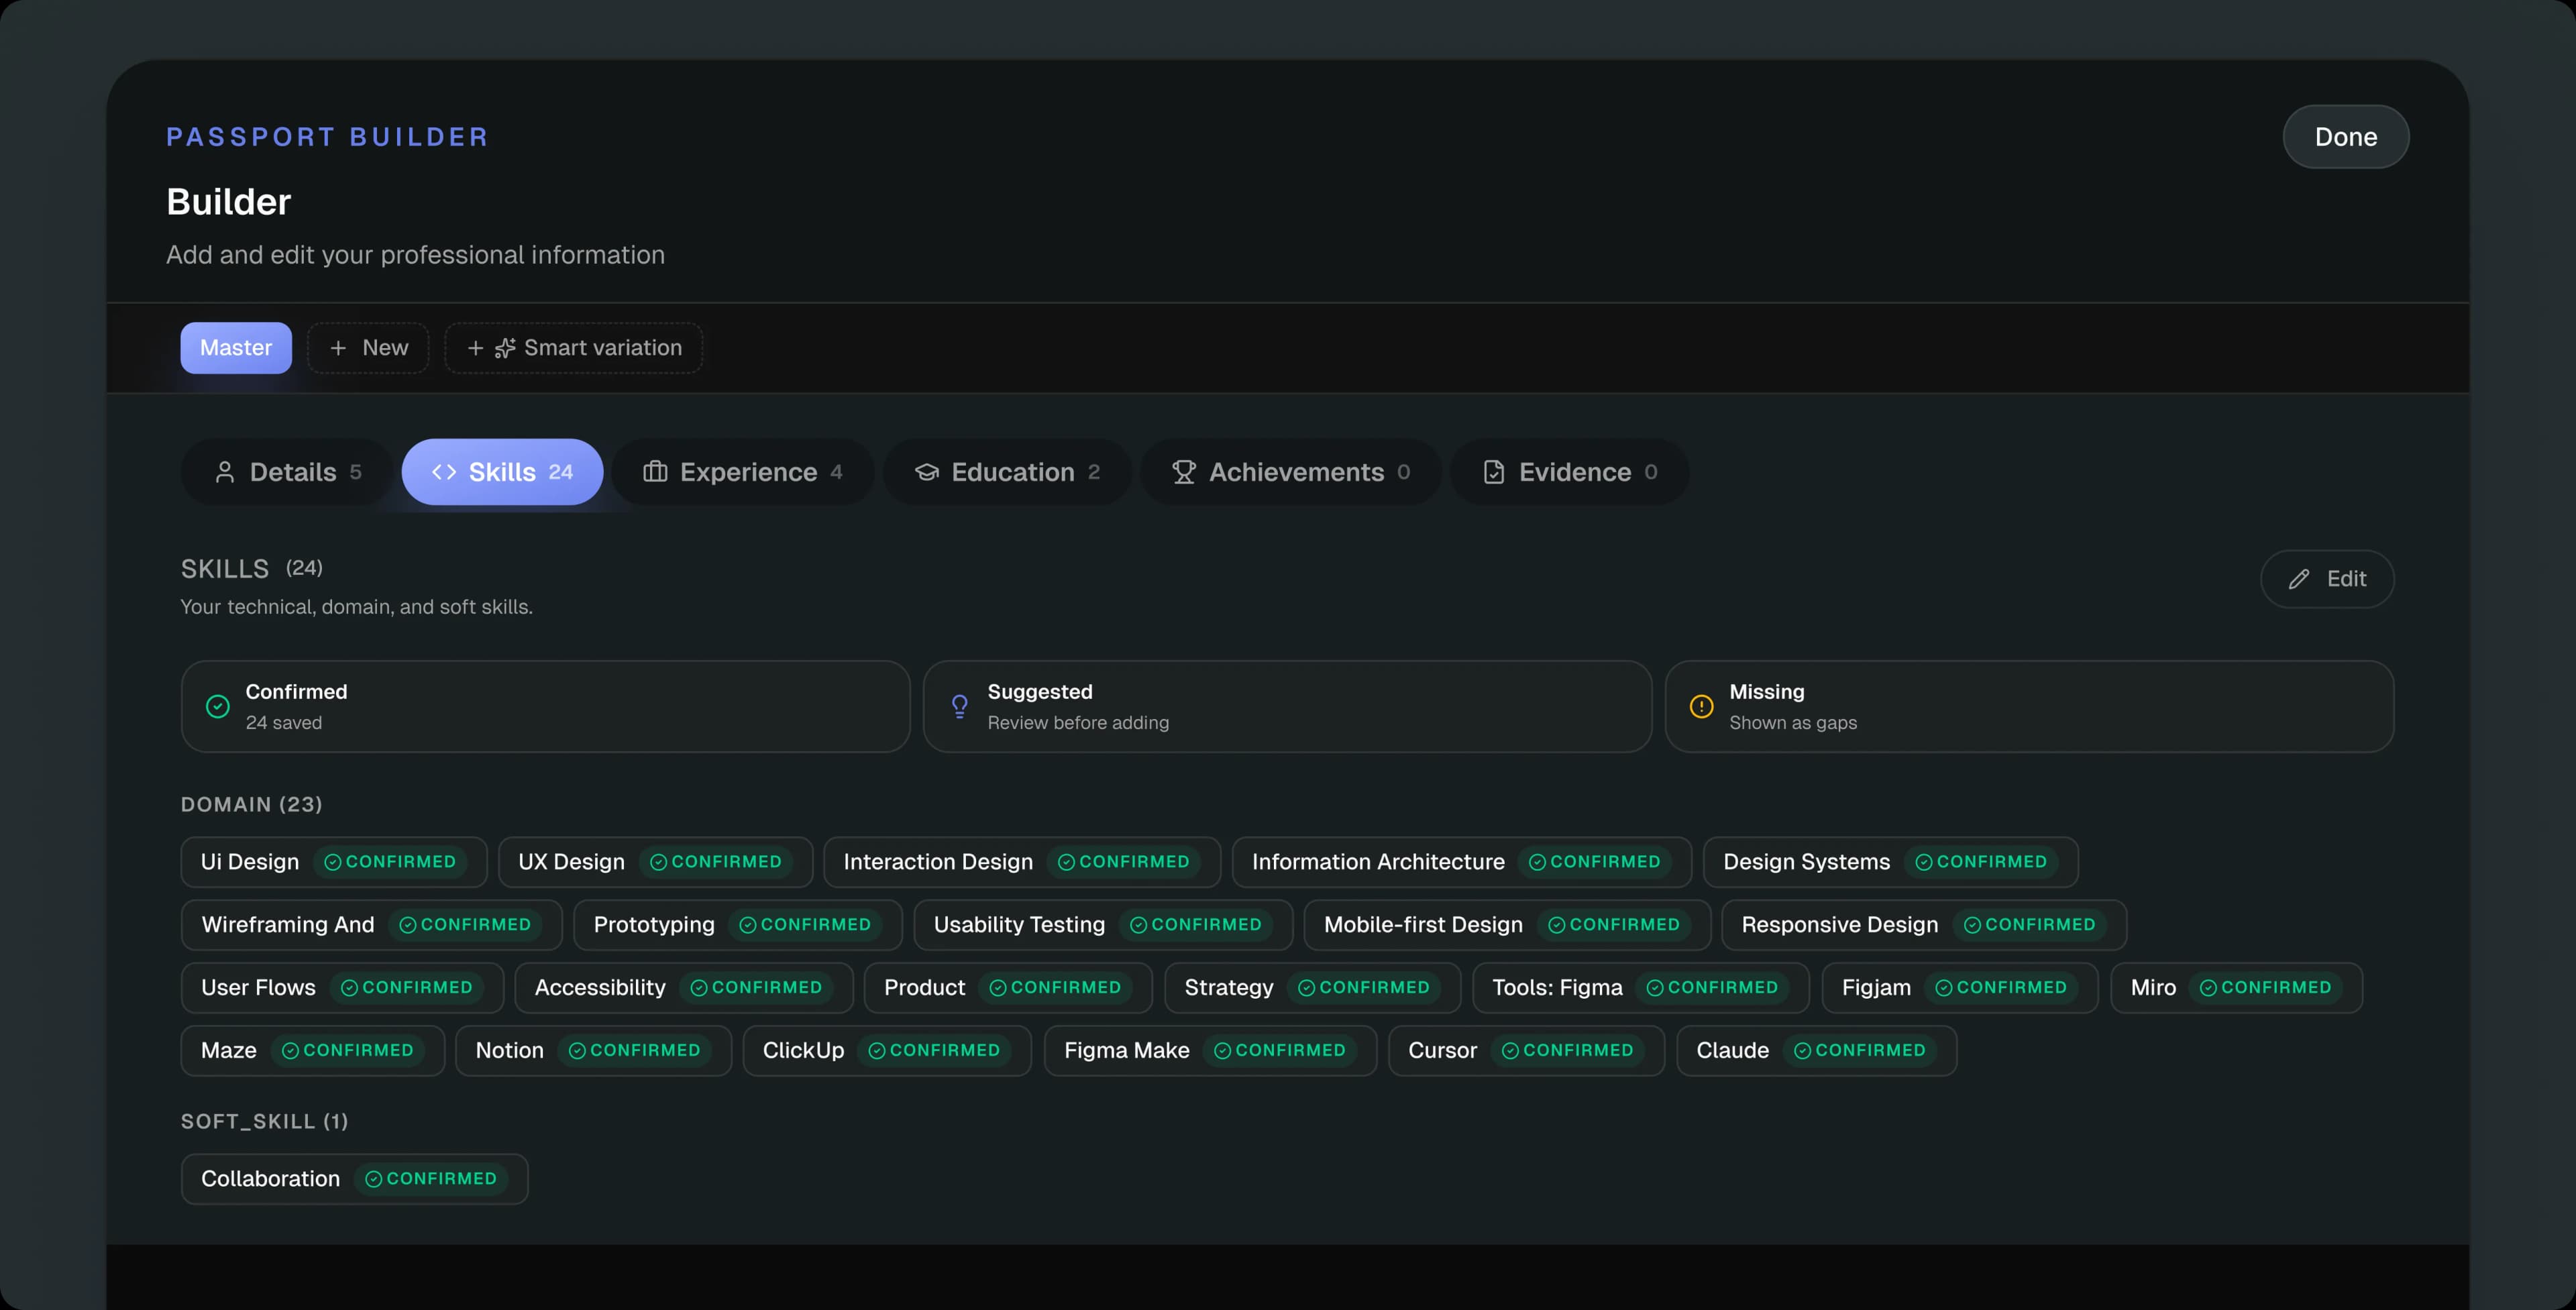The image size is (2576, 1310).
Task: Click the CONFIRMED badge on Design Systems
Action: [x=1981, y=862]
